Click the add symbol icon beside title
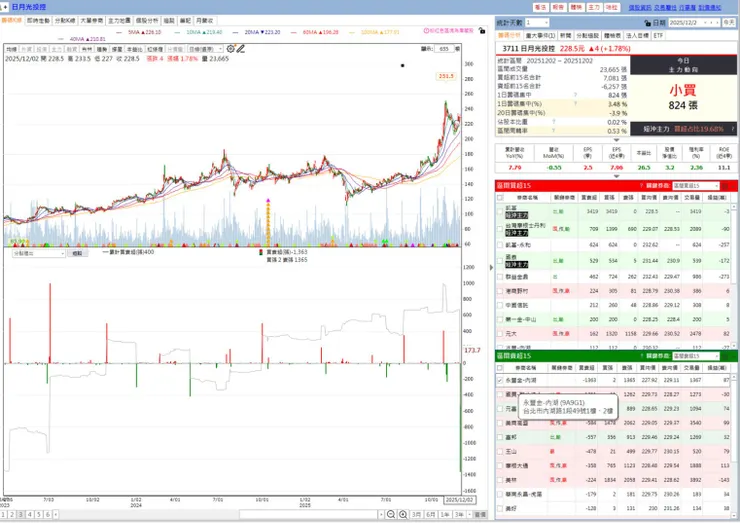This screenshot has height=523, width=740. pyautogui.click(x=4, y=7)
